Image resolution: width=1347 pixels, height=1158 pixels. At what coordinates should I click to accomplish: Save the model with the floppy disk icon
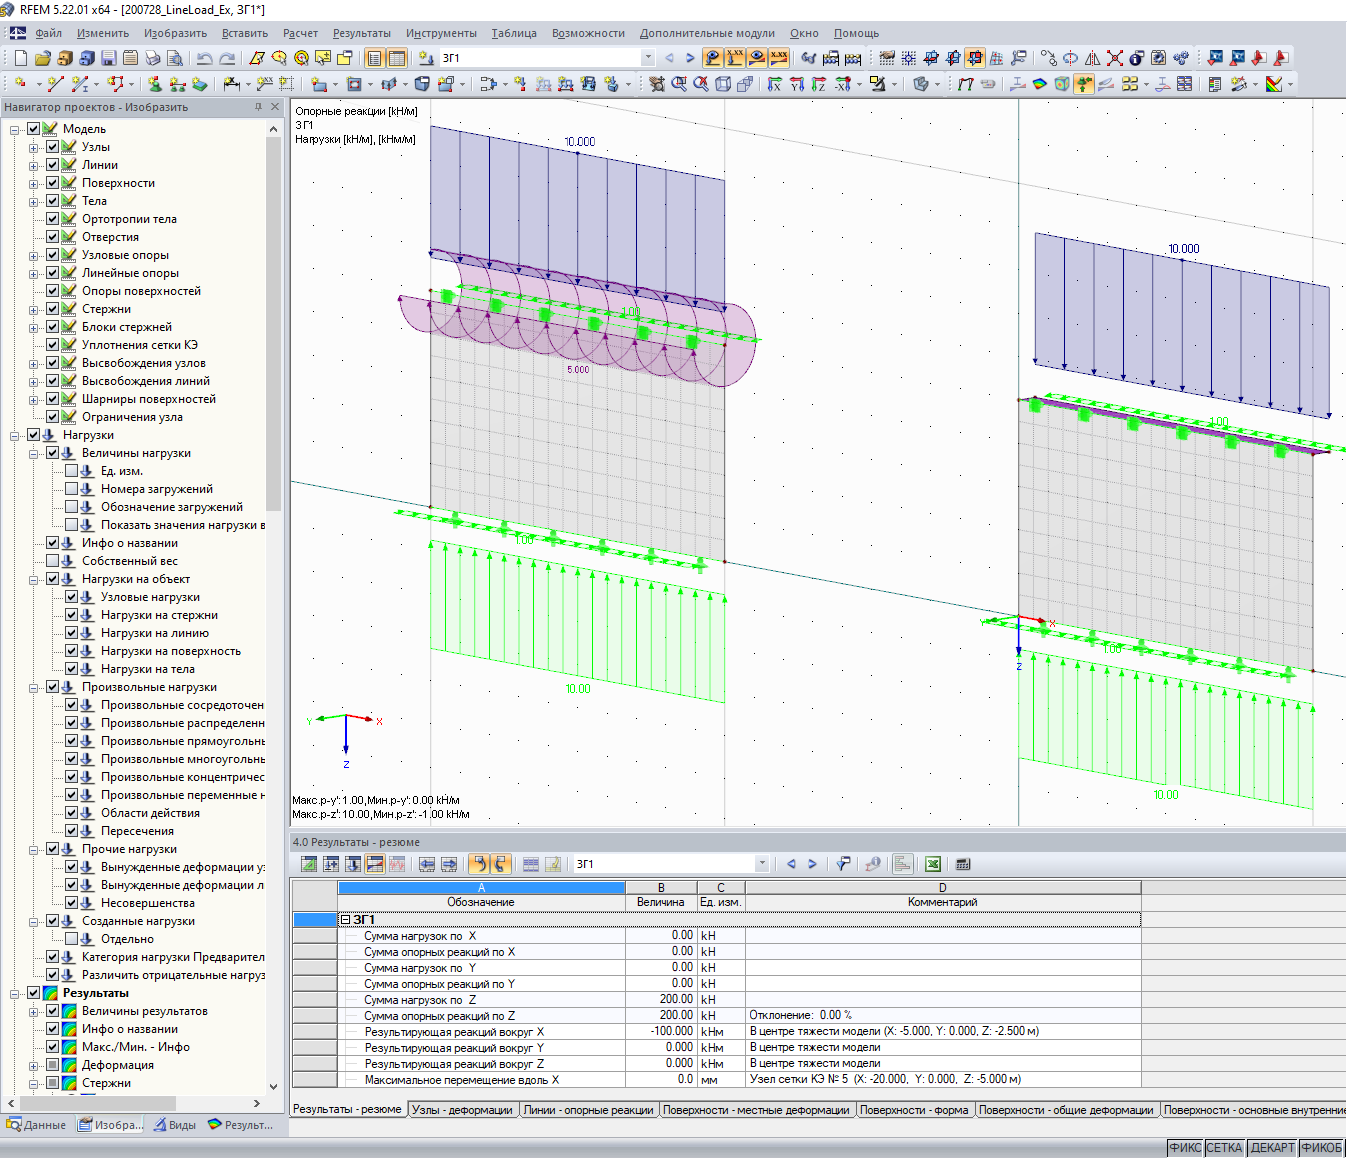109,58
